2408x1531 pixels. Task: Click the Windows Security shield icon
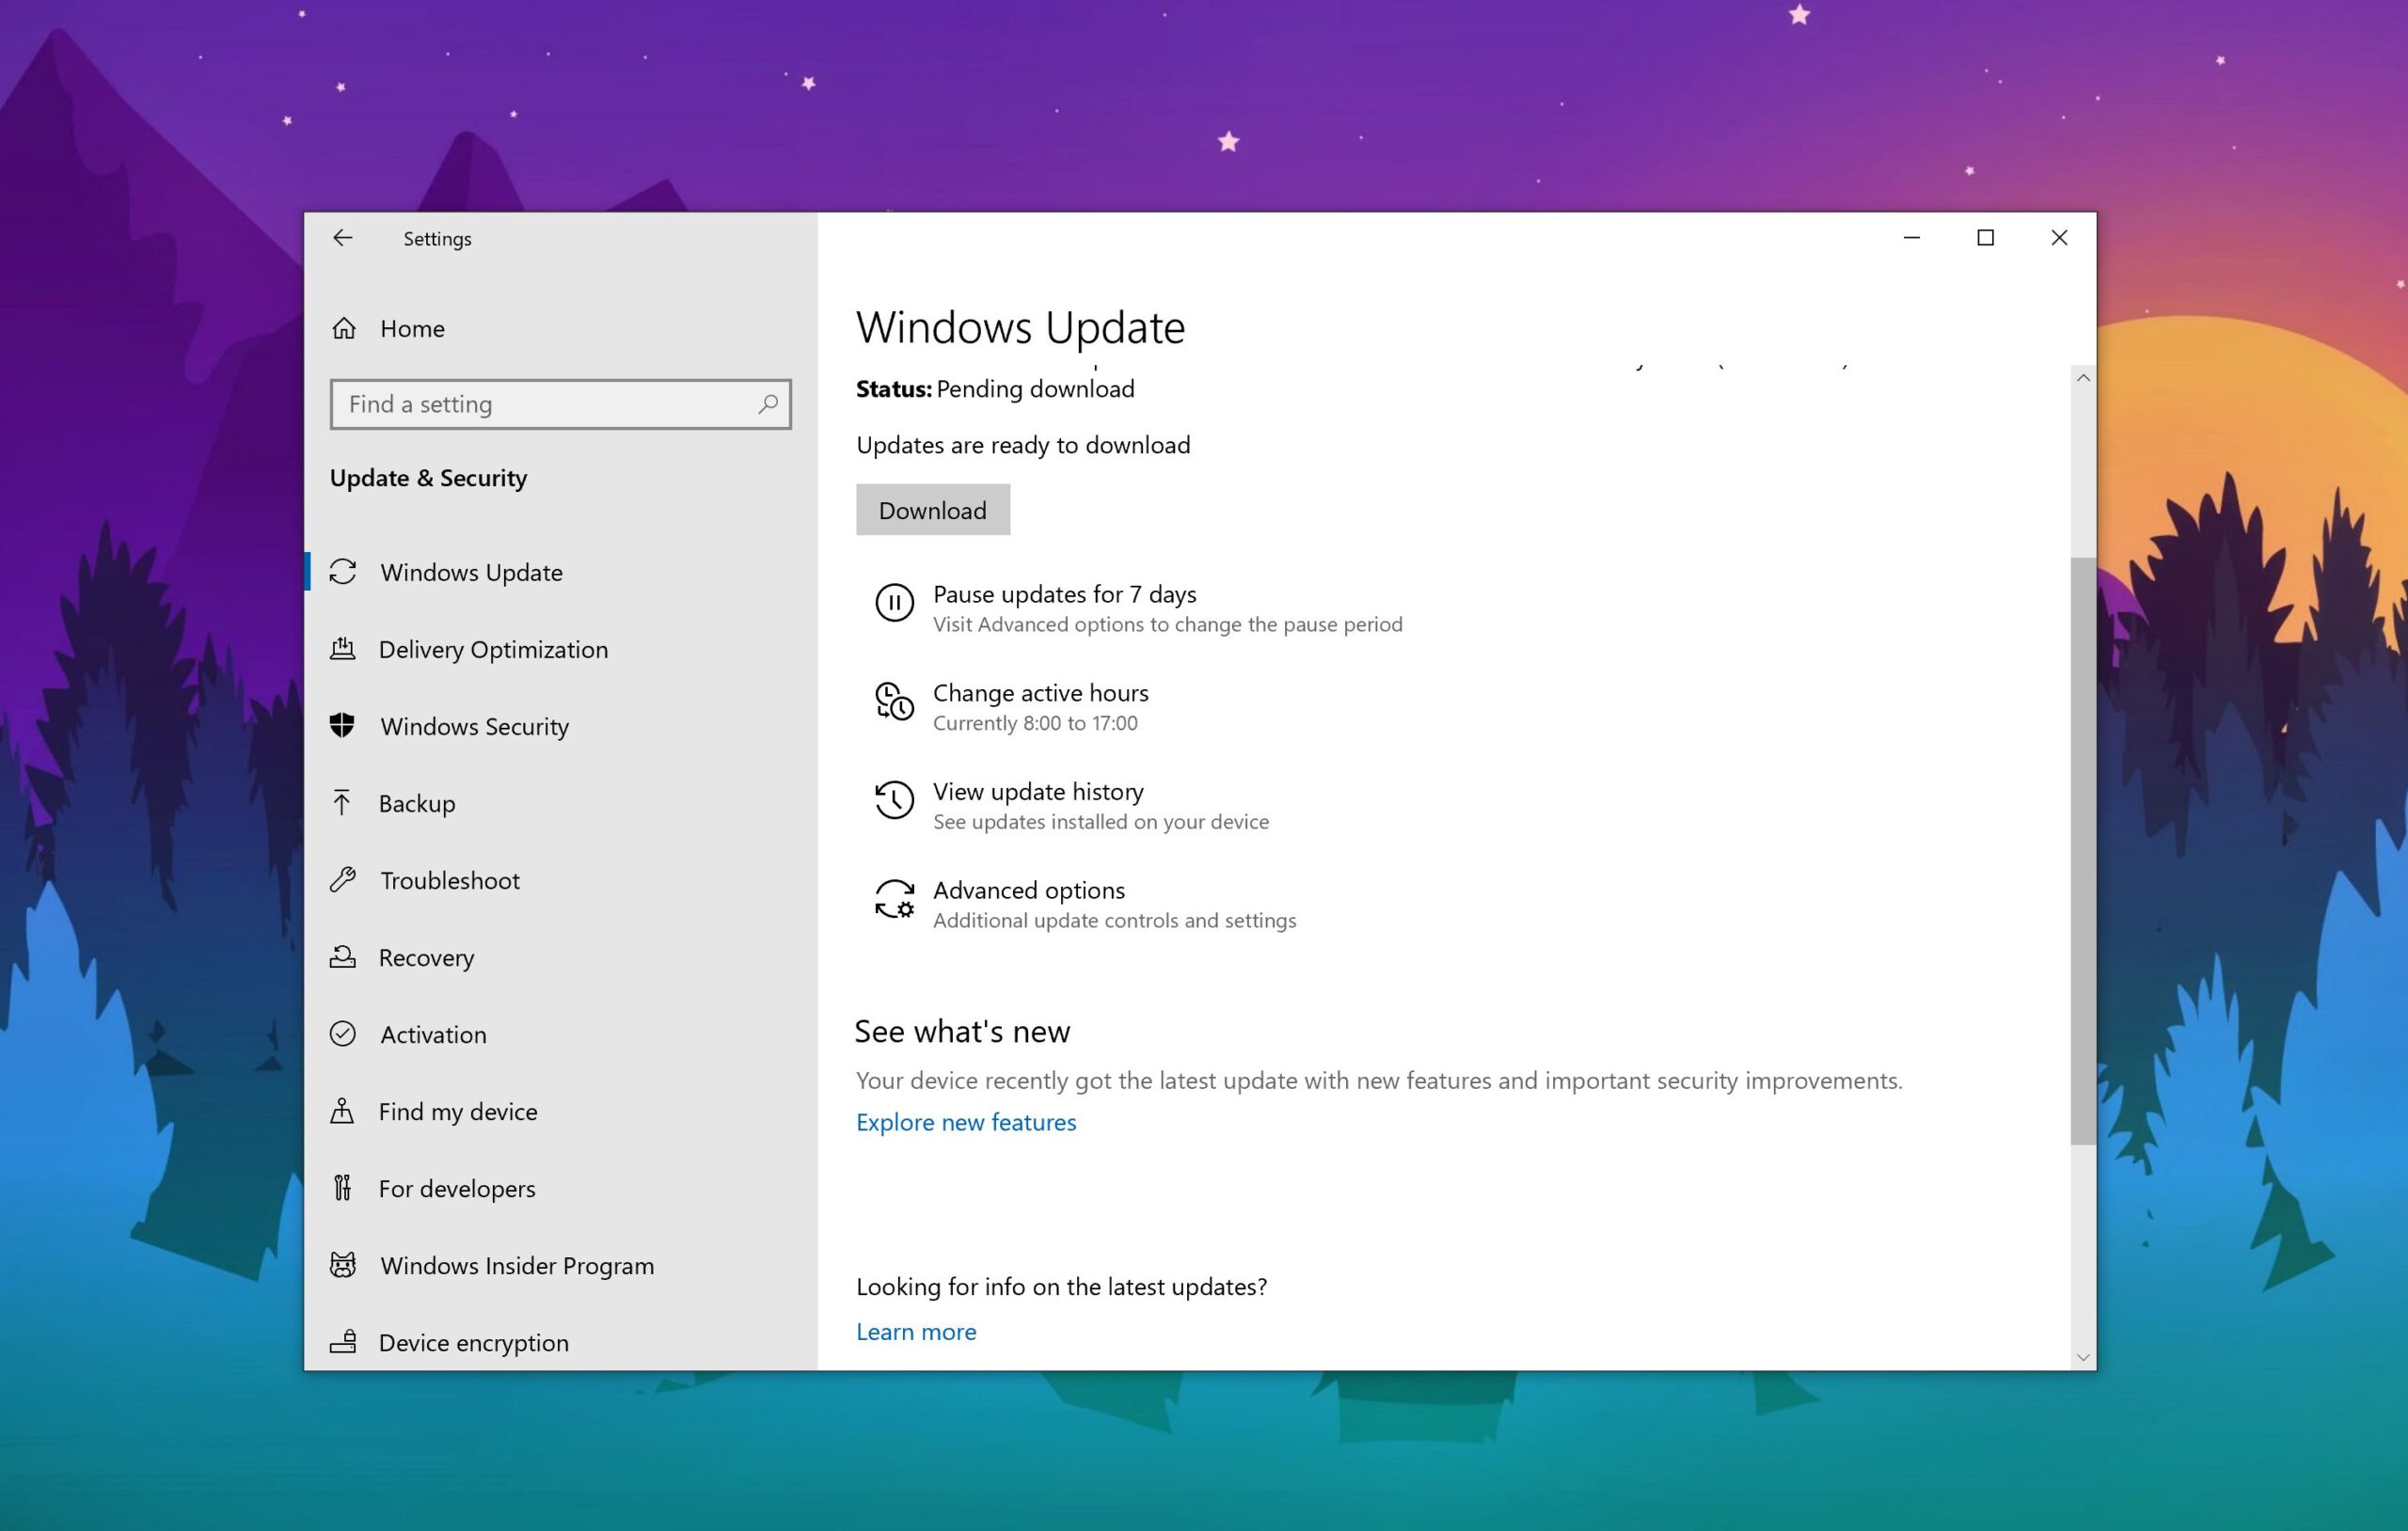pyautogui.click(x=342, y=725)
